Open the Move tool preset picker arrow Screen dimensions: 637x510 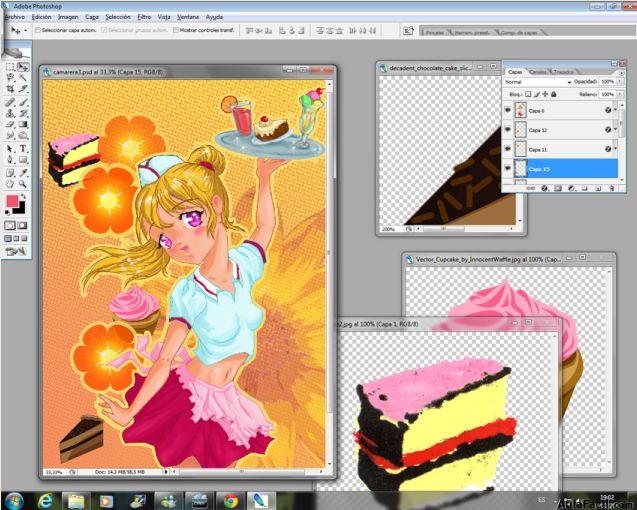26,30
